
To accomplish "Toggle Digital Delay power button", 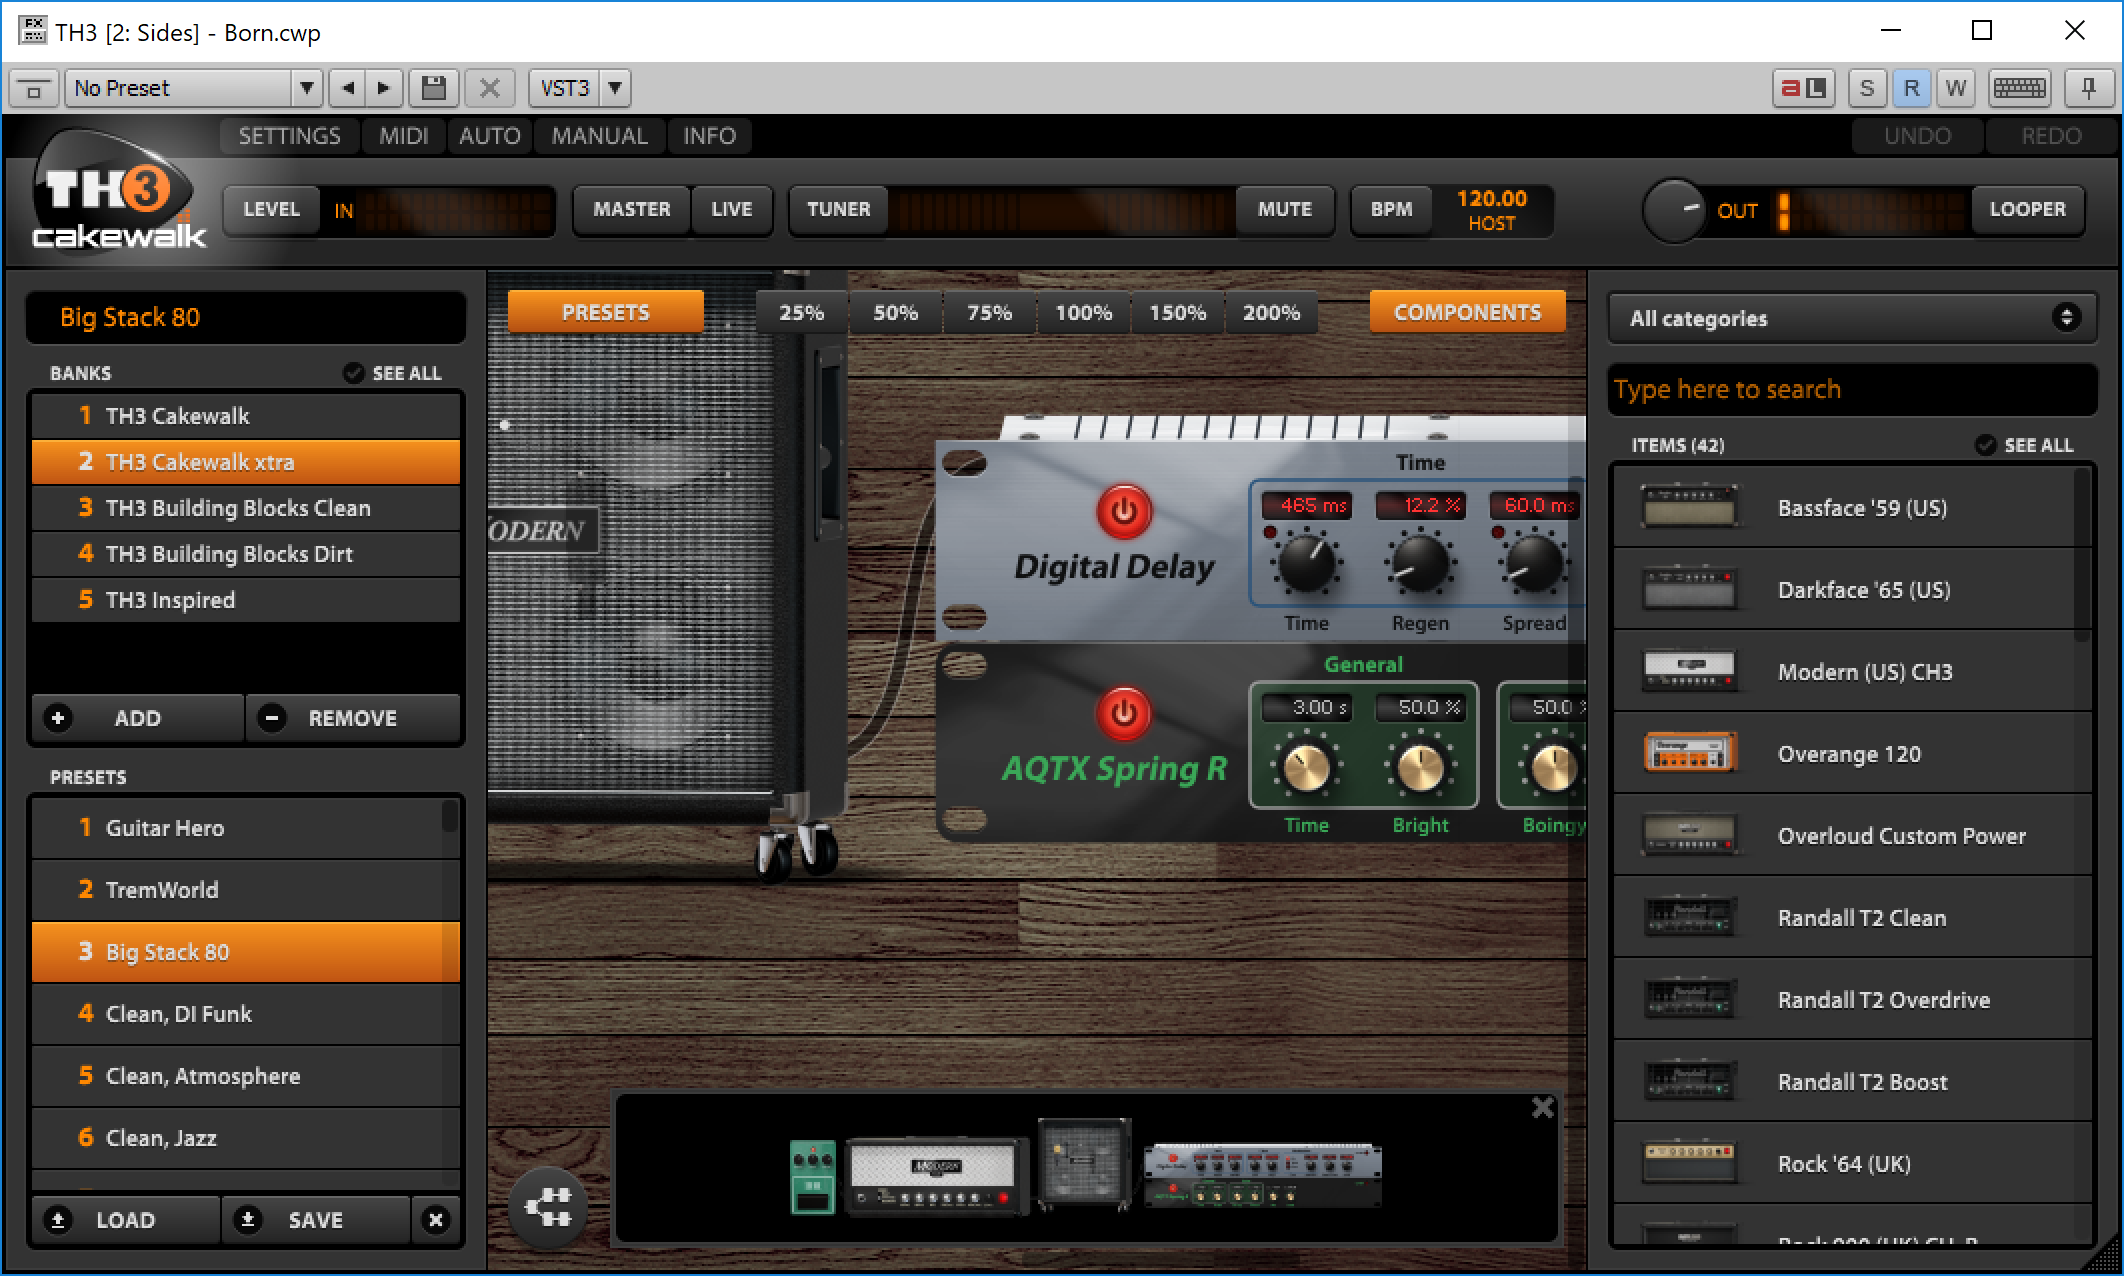I will [1124, 511].
